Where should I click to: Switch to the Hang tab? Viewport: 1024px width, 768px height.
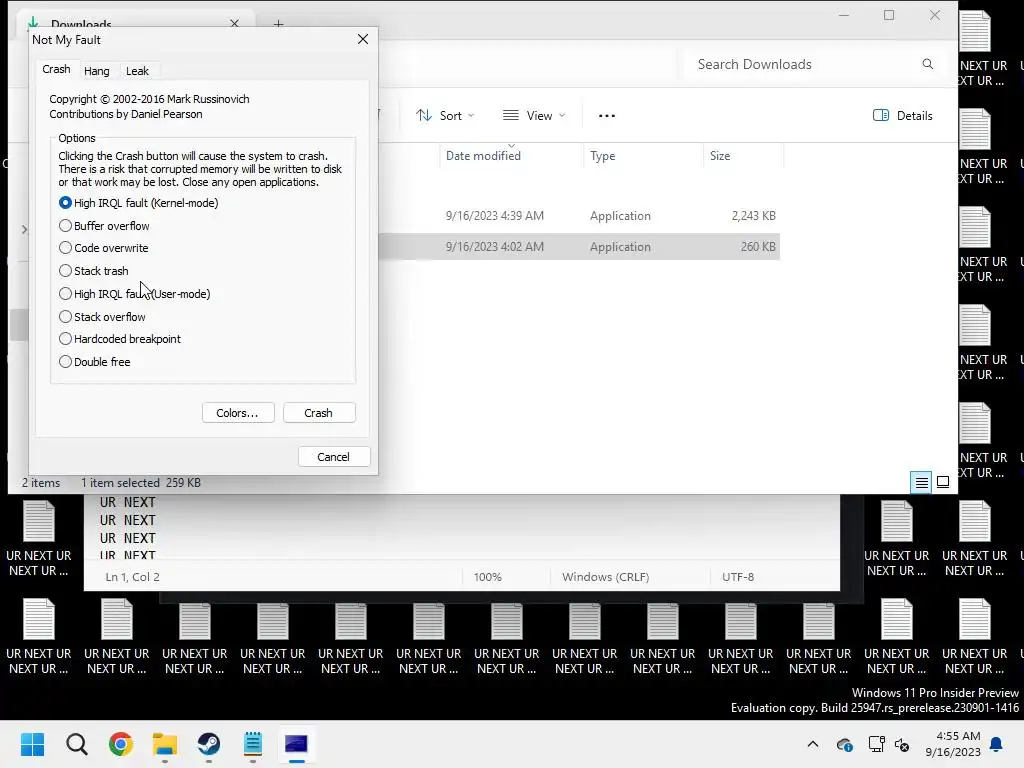(x=97, y=71)
